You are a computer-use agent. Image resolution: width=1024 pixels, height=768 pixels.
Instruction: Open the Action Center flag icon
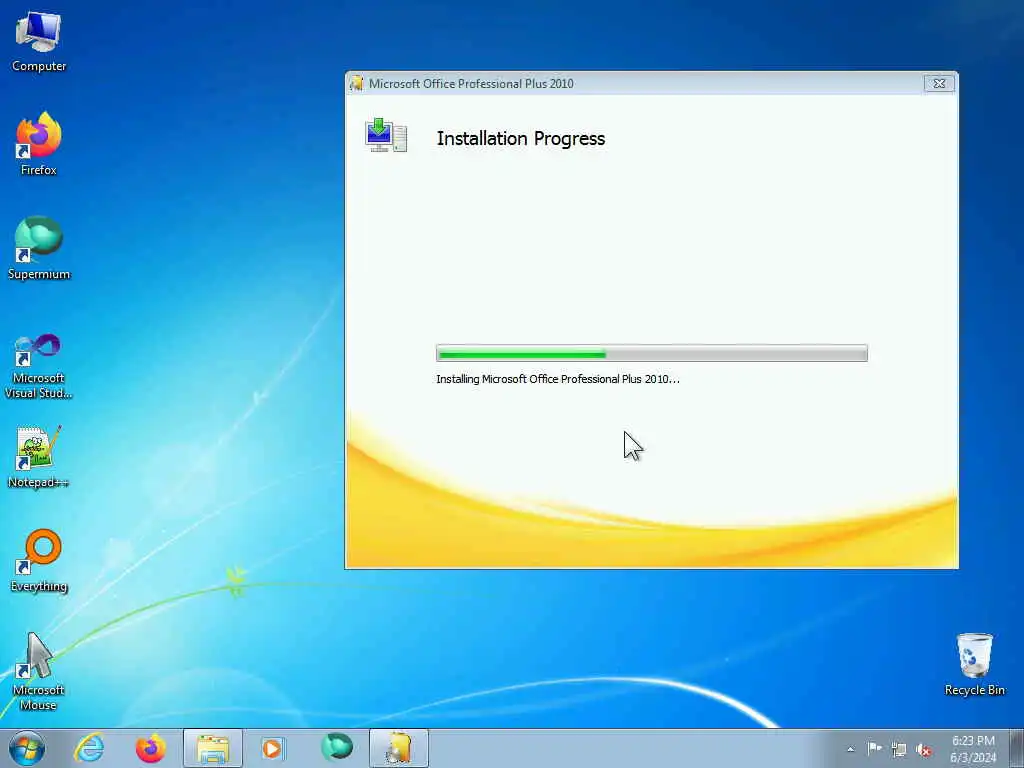coord(874,748)
